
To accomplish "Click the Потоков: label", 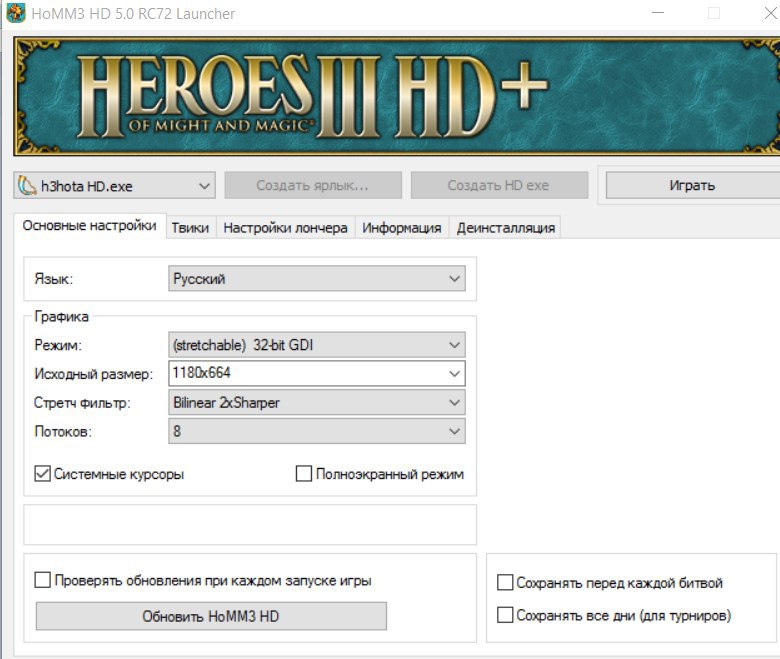I will 63,431.
